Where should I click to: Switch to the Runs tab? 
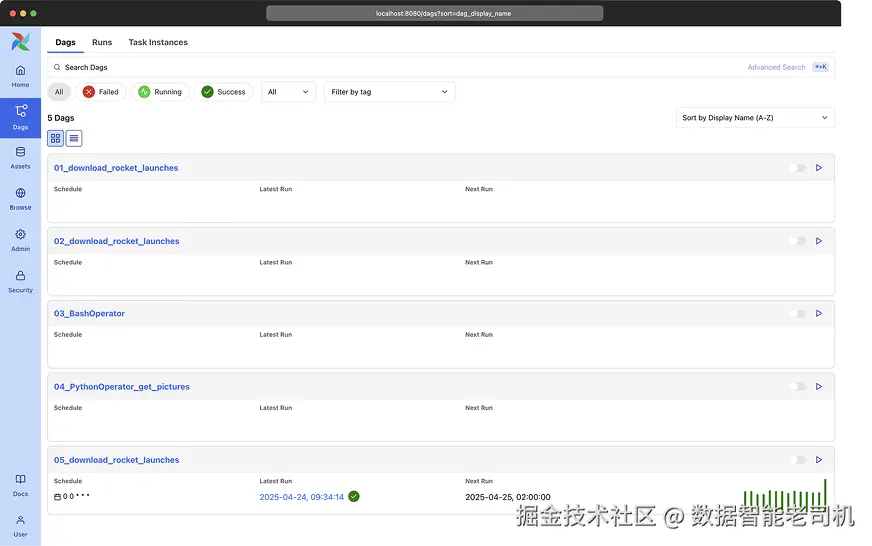pos(102,42)
